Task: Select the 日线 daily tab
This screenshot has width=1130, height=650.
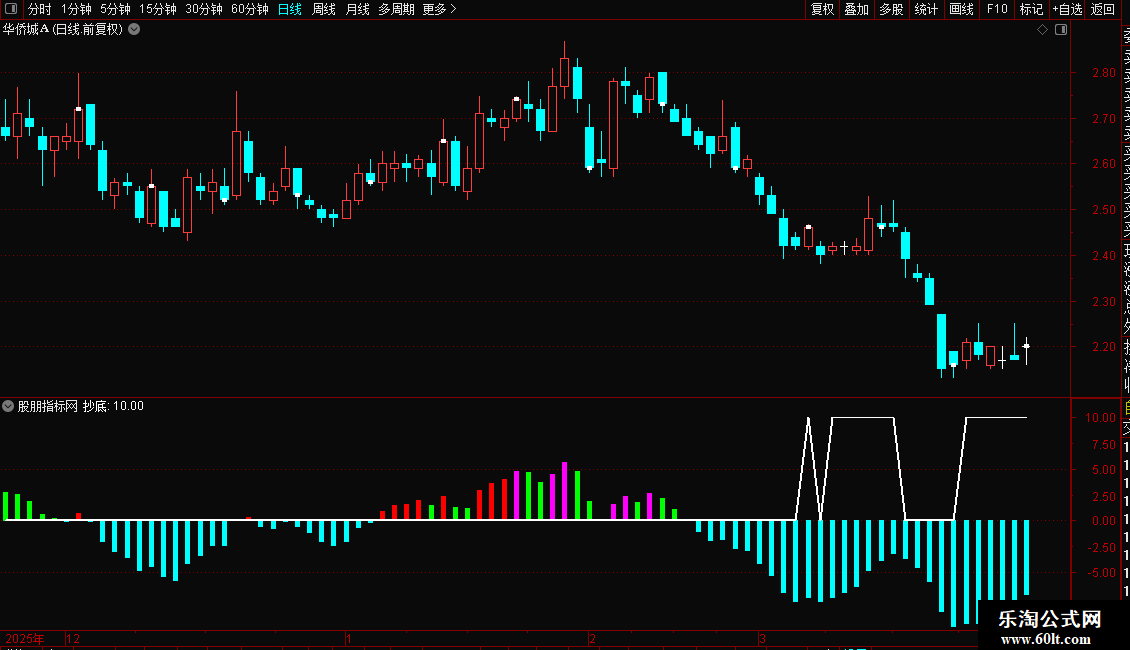Action: click(290, 9)
